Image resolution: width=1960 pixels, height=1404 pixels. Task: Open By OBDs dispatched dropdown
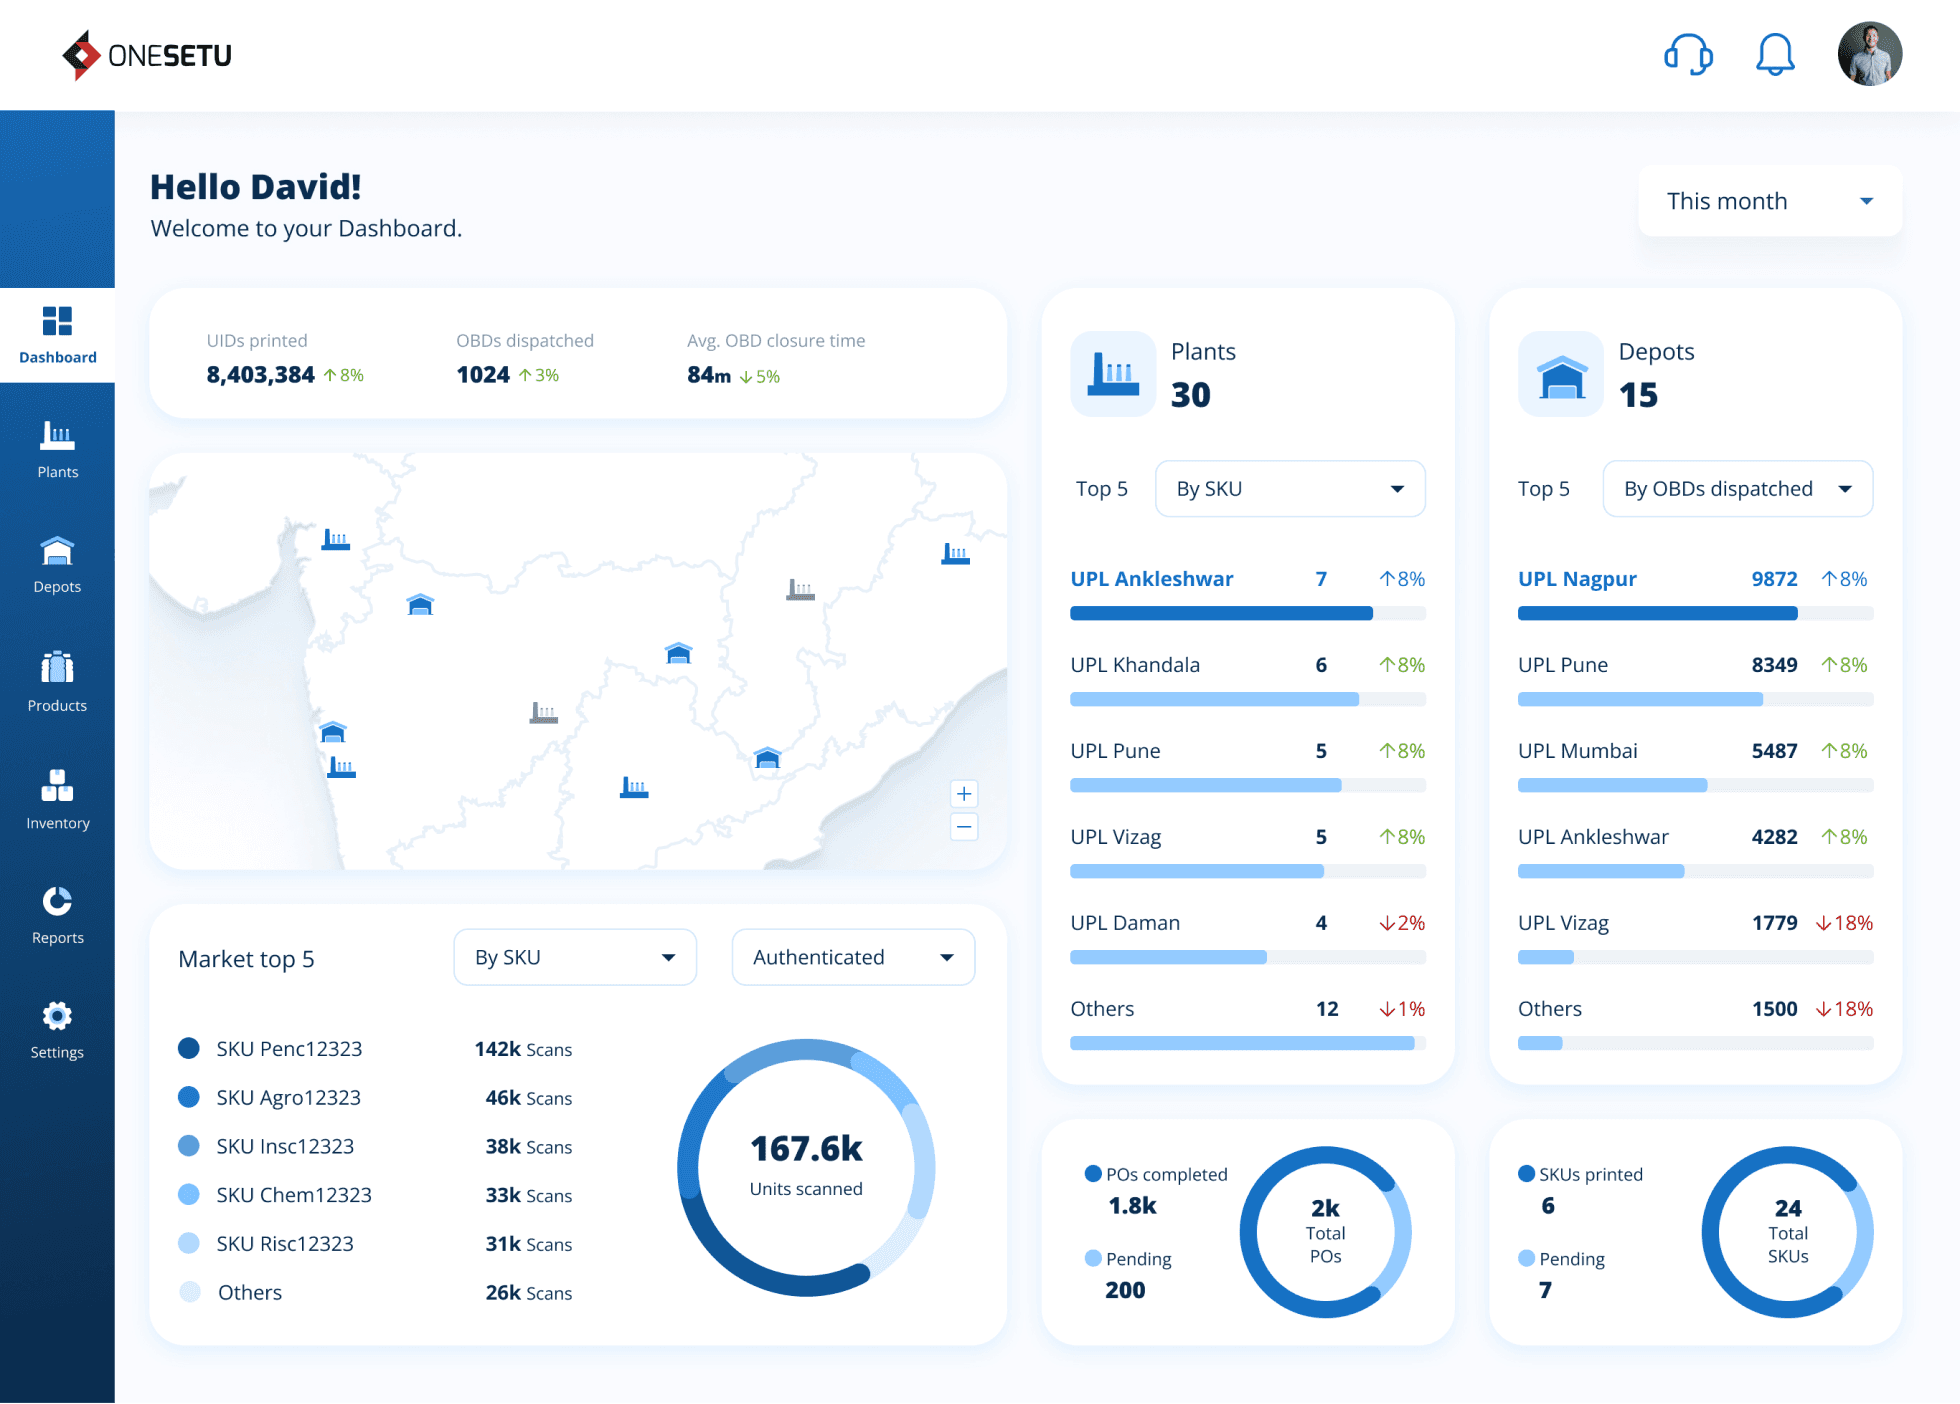click(1737, 489)
